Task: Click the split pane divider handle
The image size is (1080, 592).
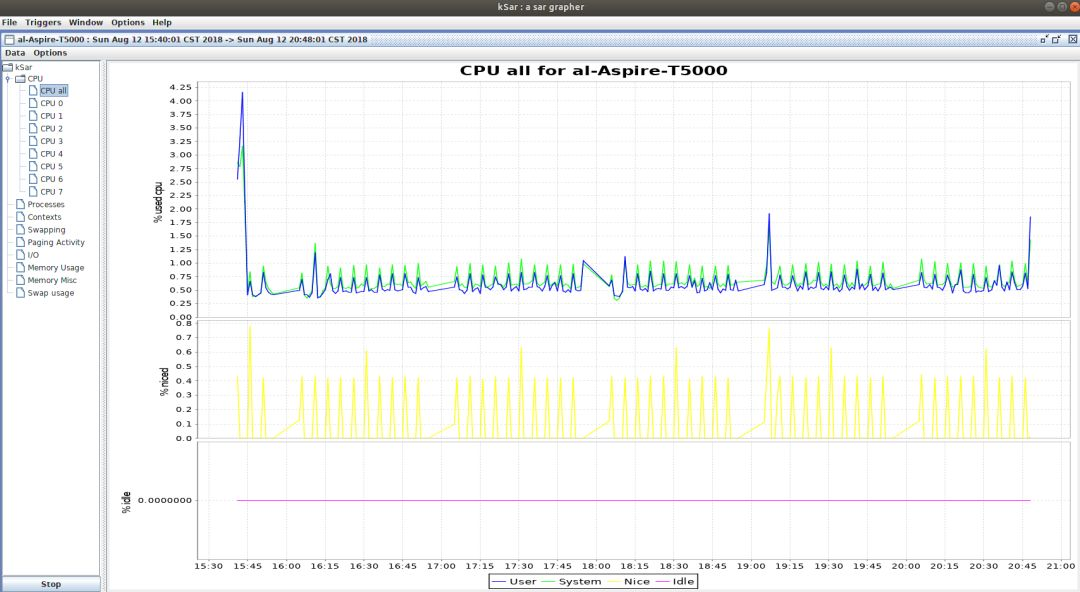Action: point(103,326)
